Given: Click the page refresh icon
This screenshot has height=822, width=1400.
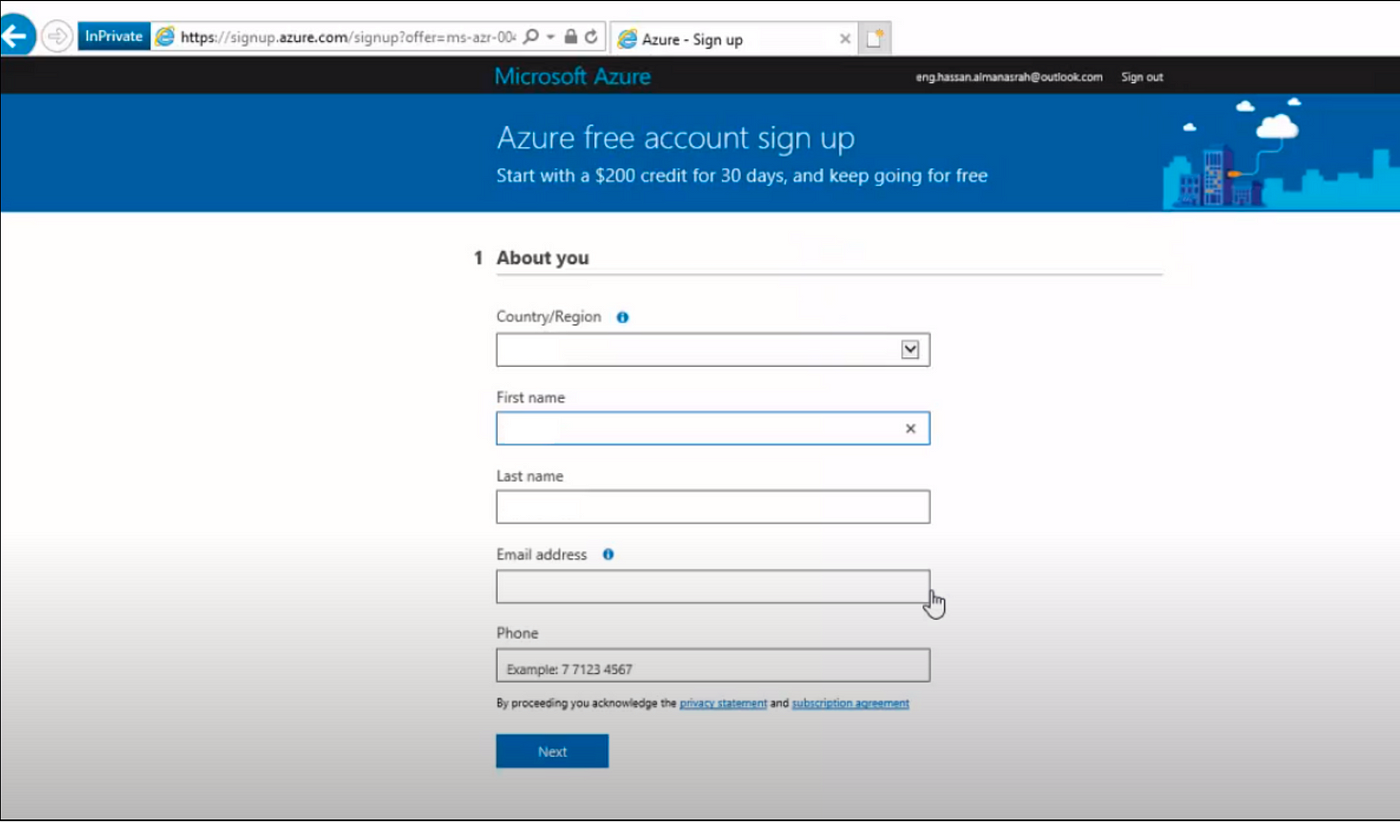Looking at the screenshot, I should click(591, 36).
